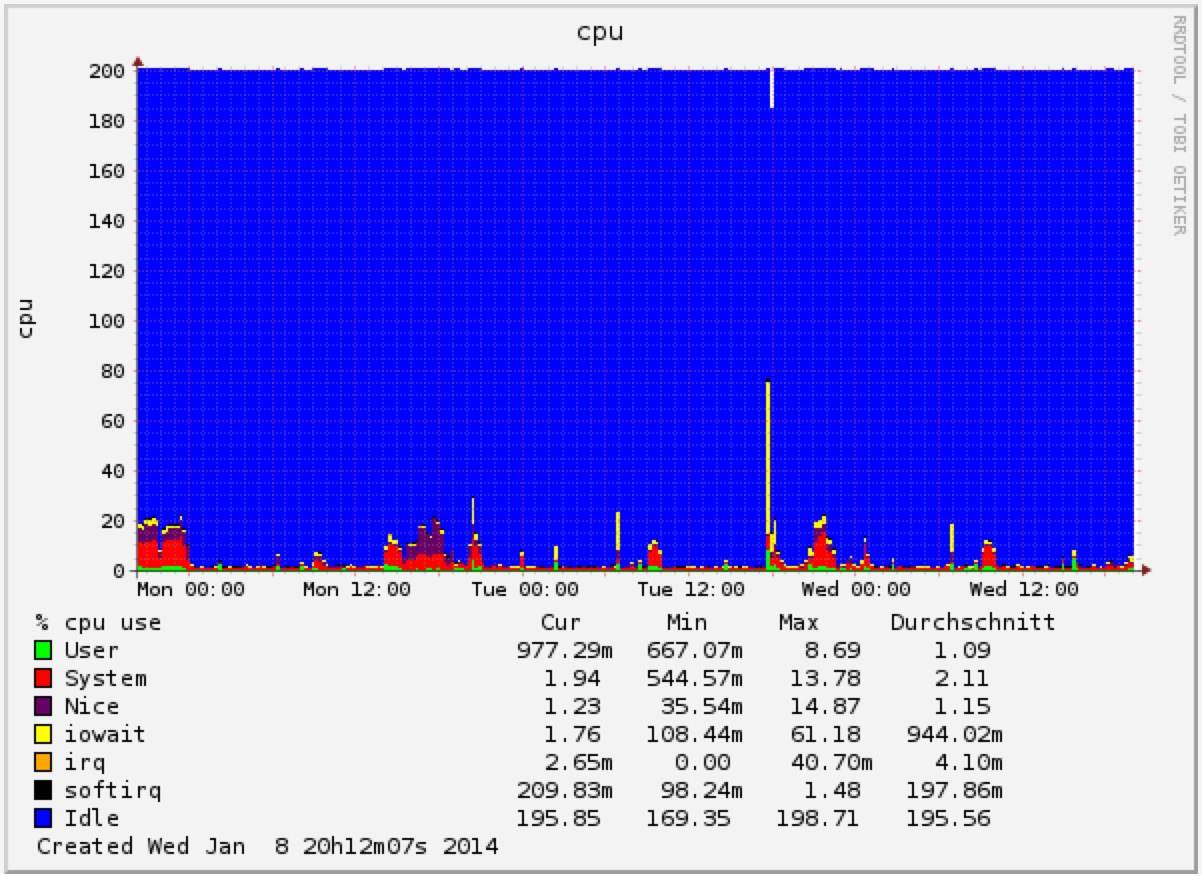Click the 'Max' column header
This screenshot has width=1202, height=876.
coord(798,622)
